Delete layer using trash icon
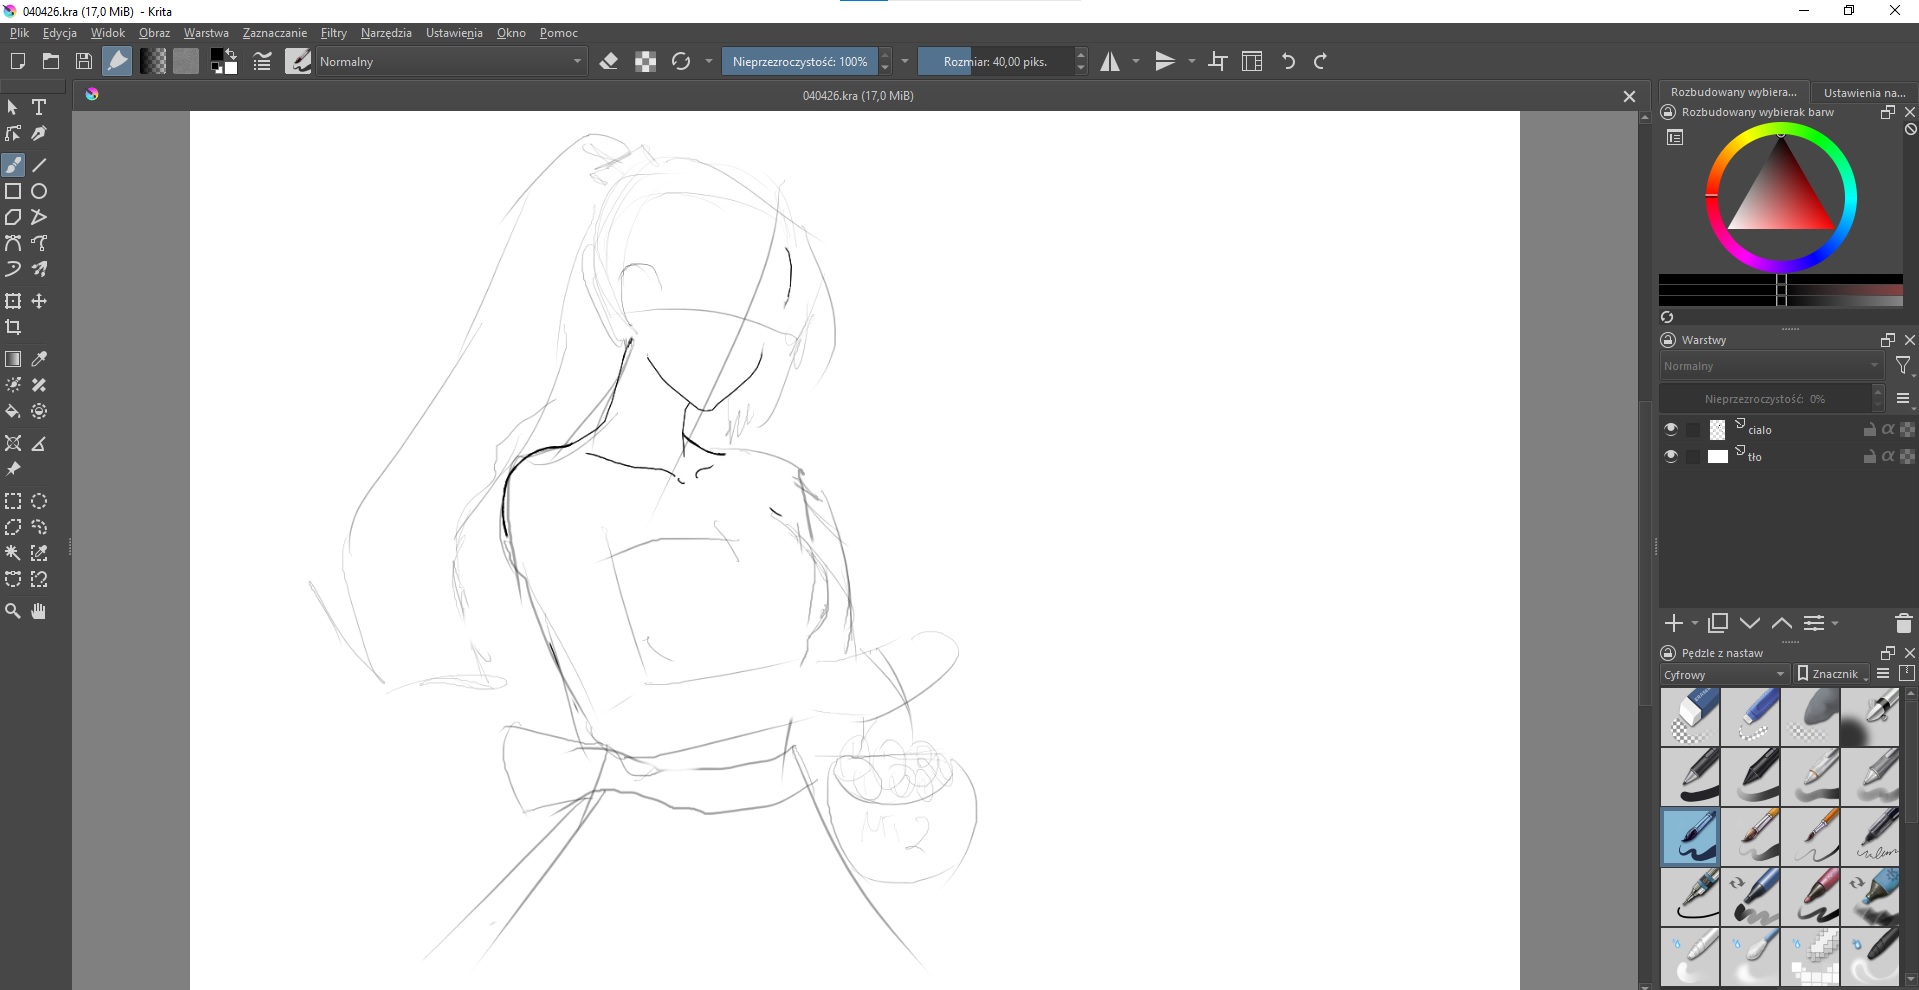 click(1903, 623)
